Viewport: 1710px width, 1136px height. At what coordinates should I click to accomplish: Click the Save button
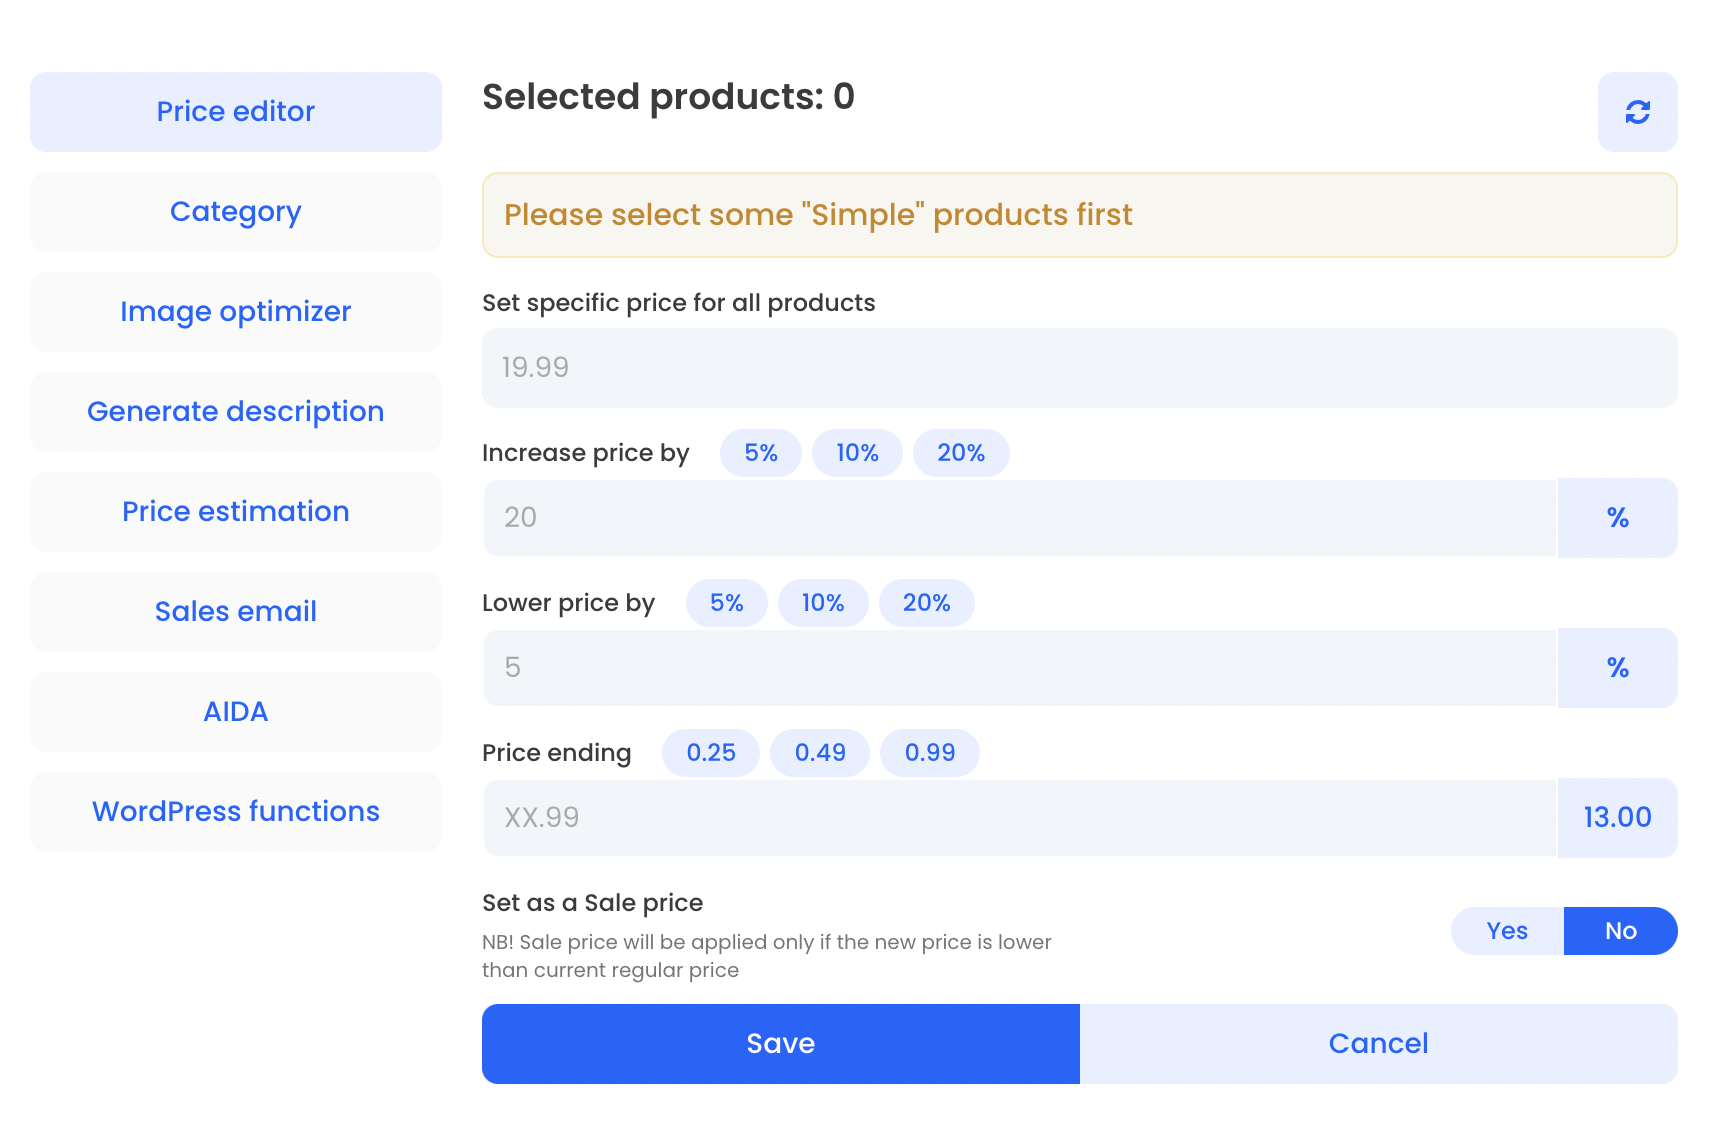[x=781, y=1044]
